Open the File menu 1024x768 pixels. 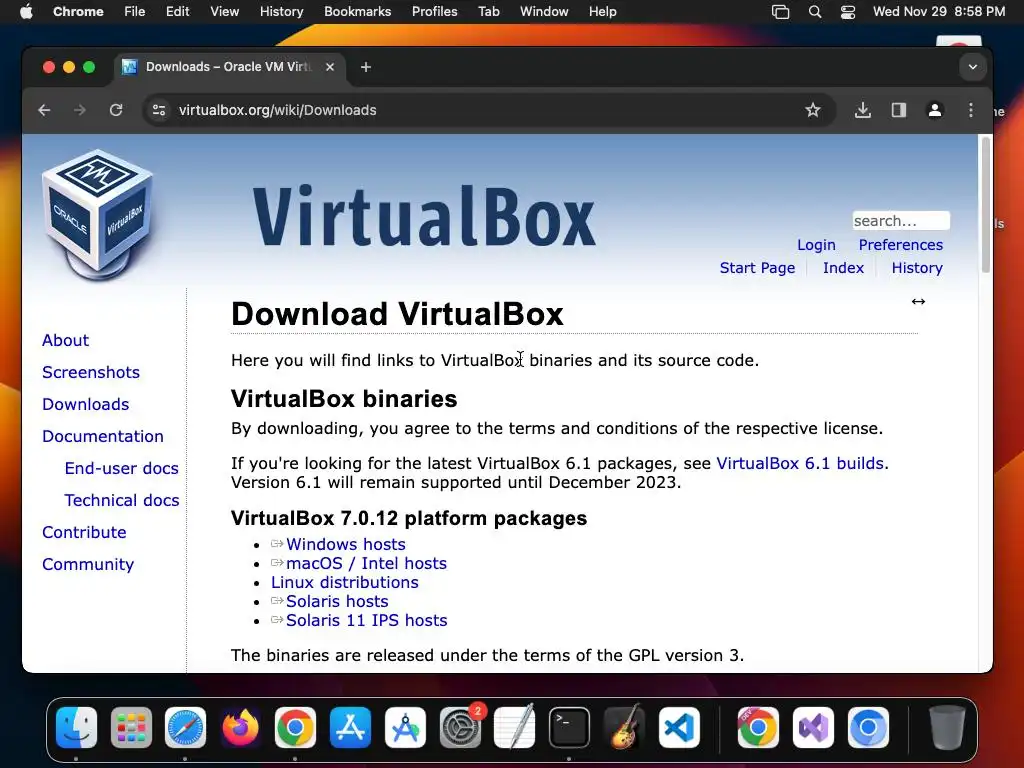[x=135, y=12]
